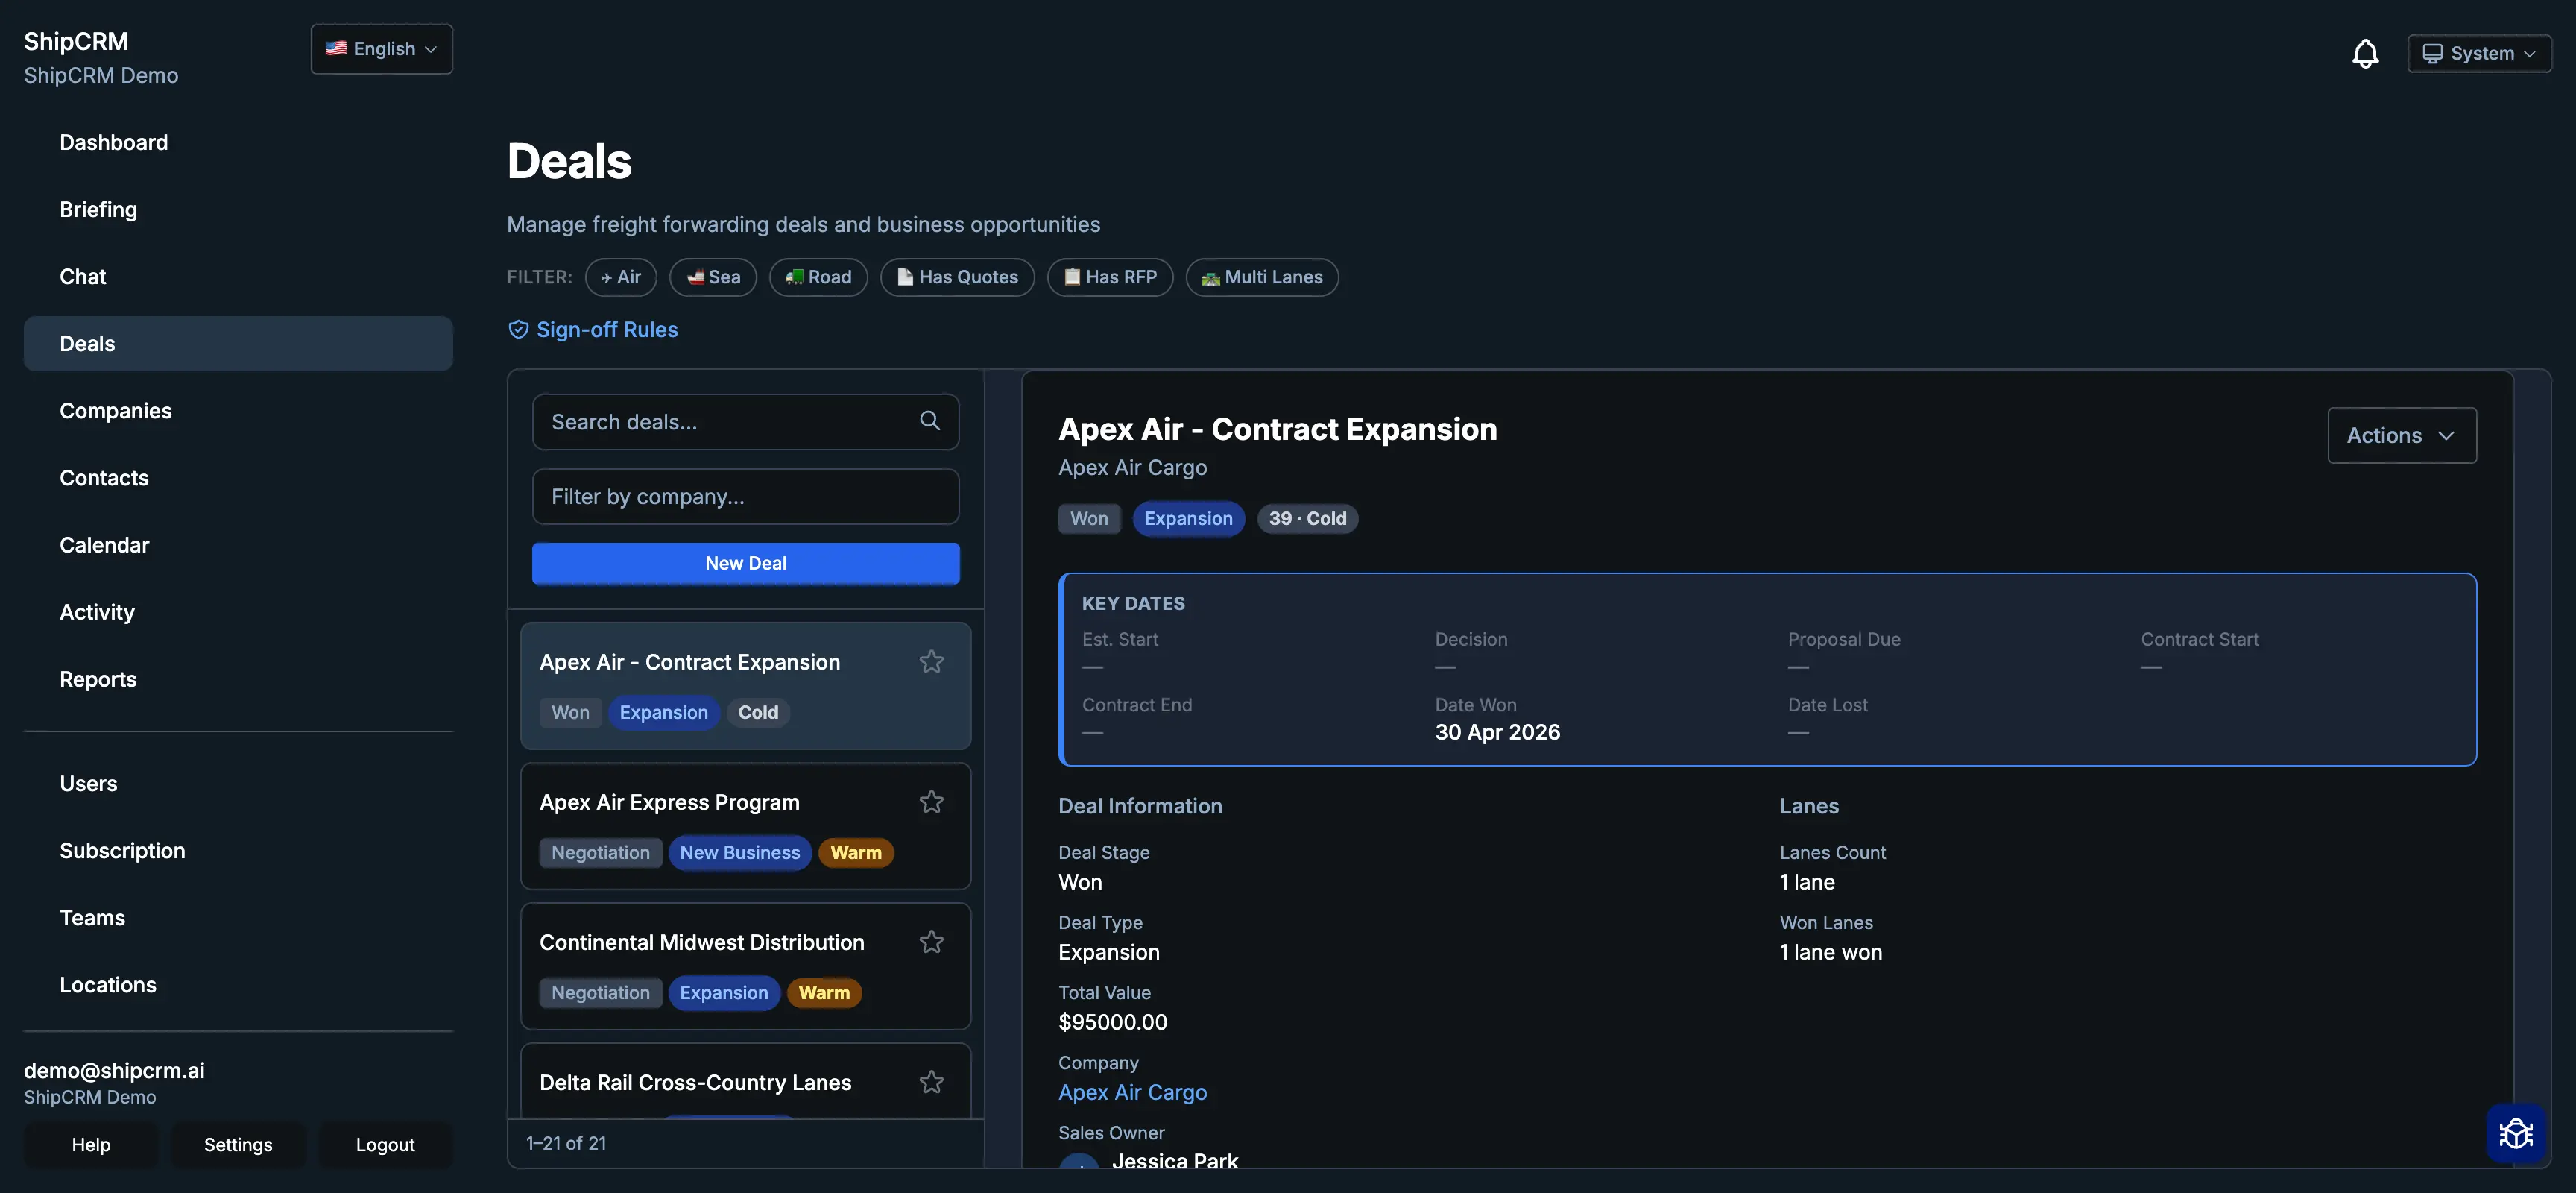Click the Help button
This screenshot has height=1193, width=2576.
(91, 1145)
